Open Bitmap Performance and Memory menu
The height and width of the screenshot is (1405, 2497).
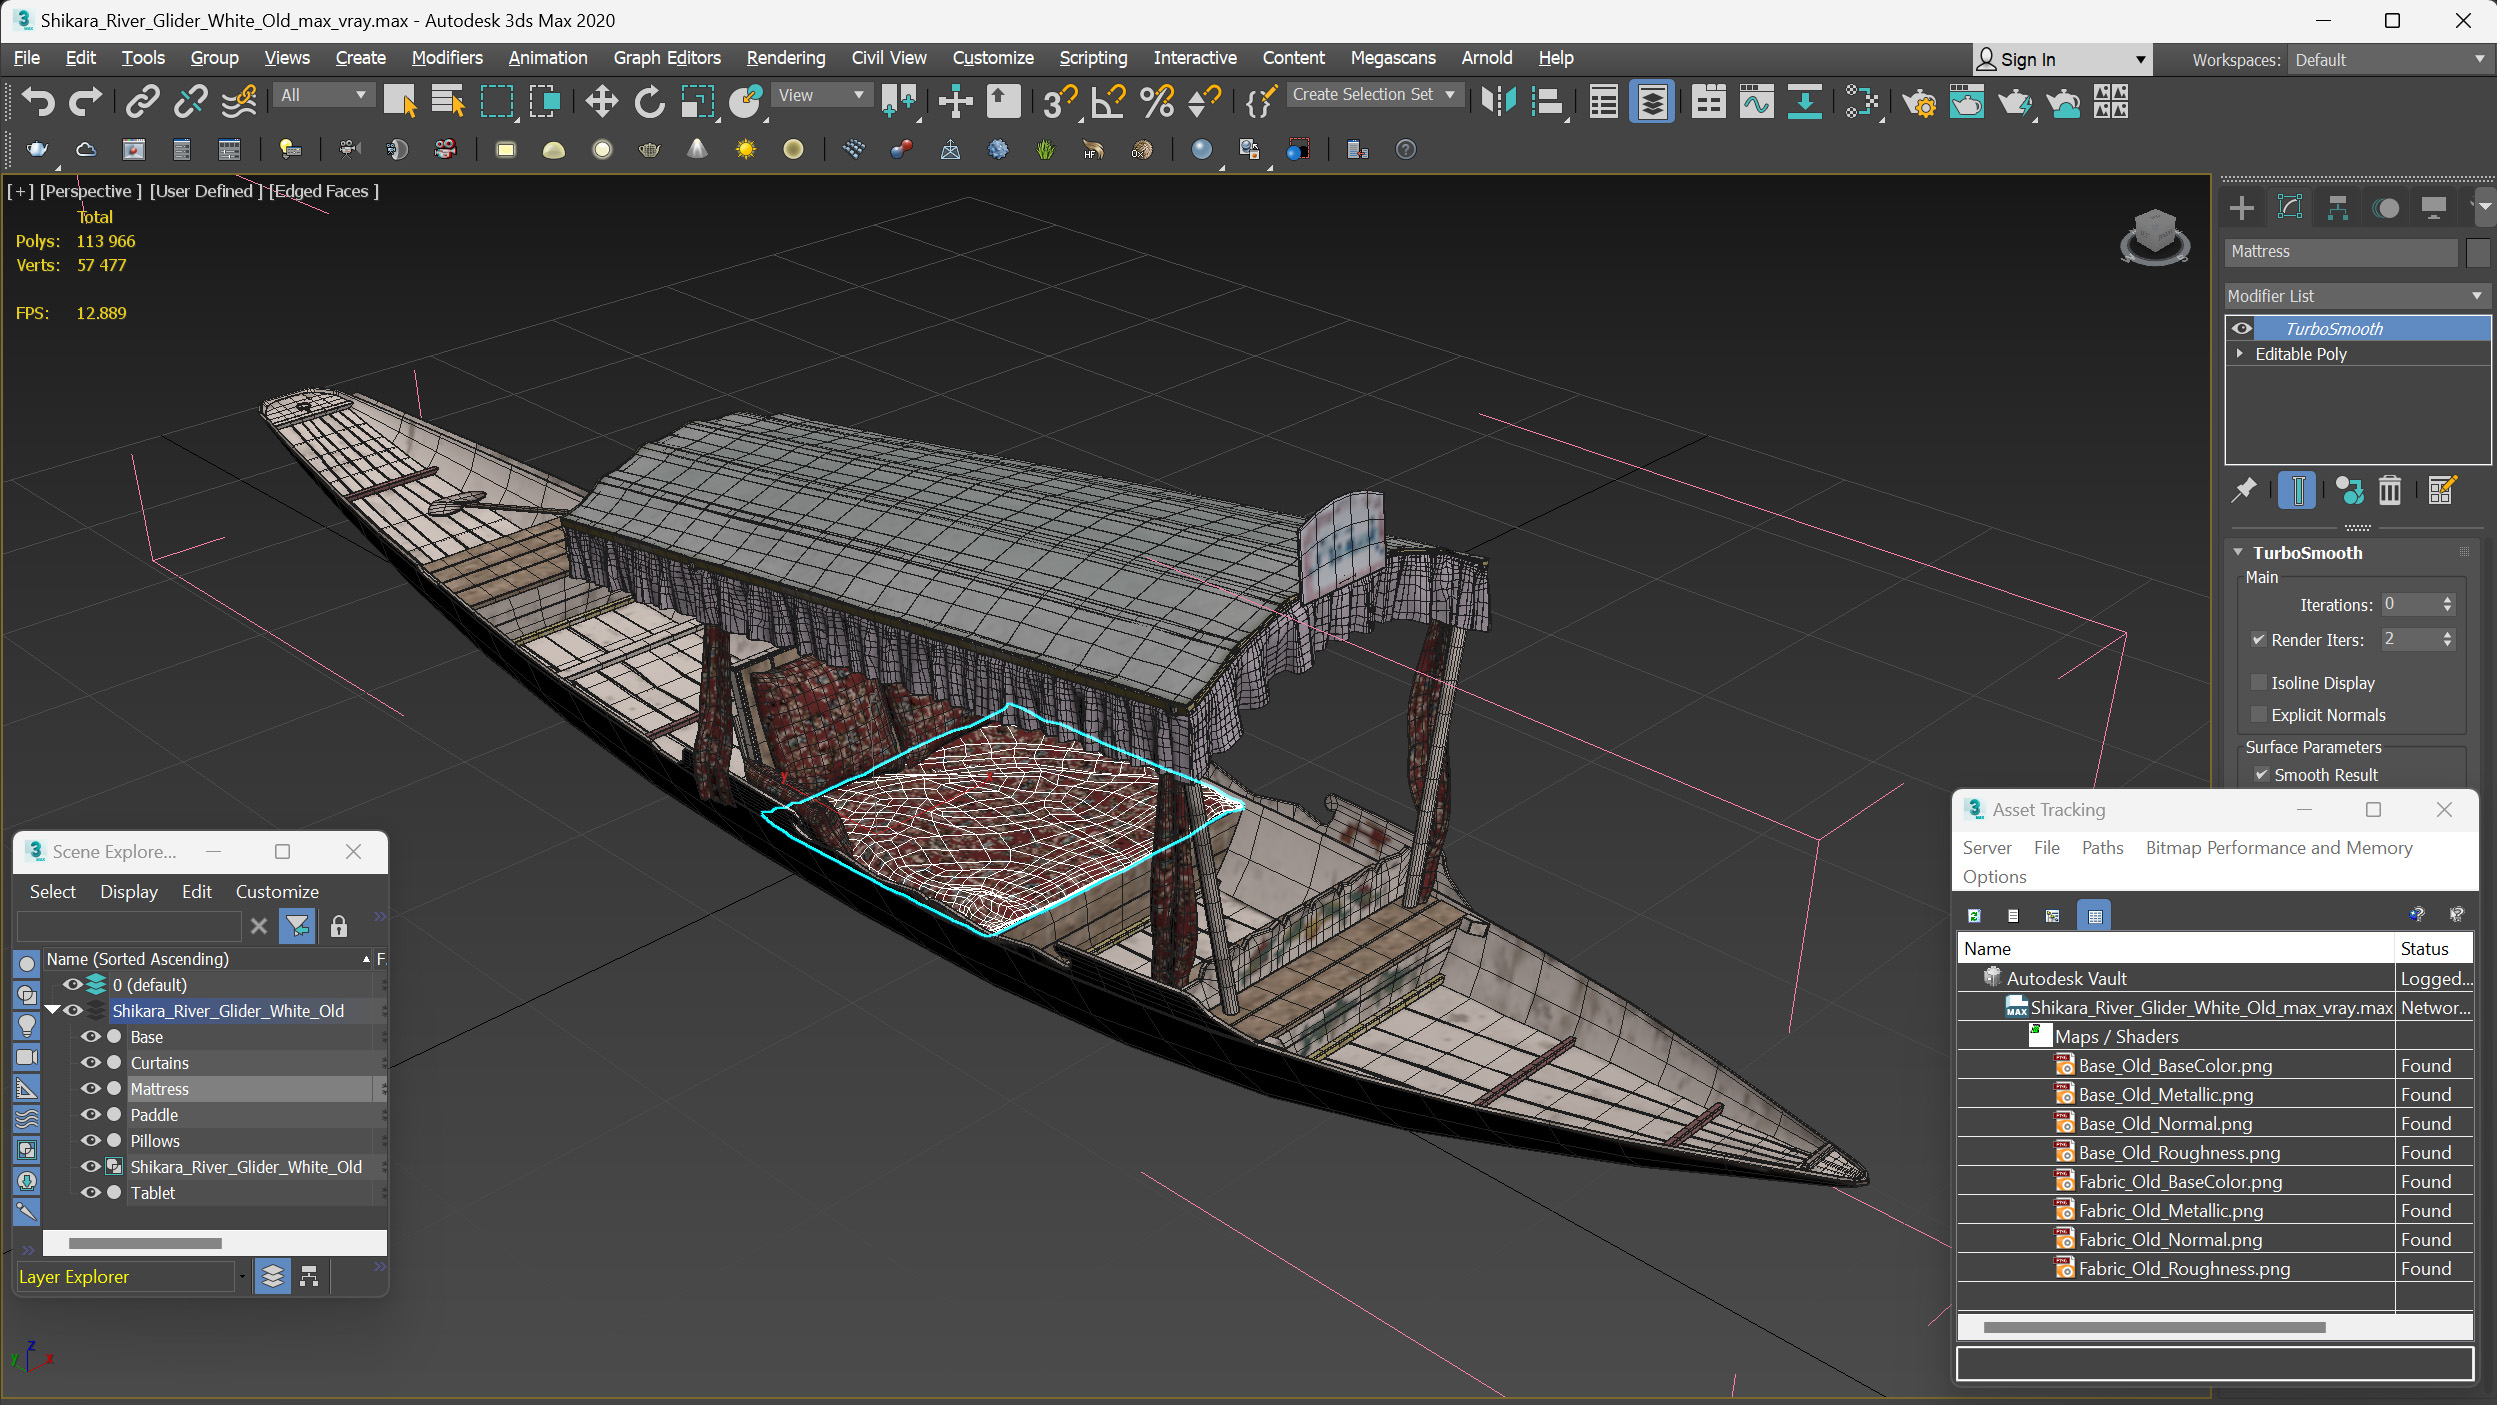(x=2278, y=848)
